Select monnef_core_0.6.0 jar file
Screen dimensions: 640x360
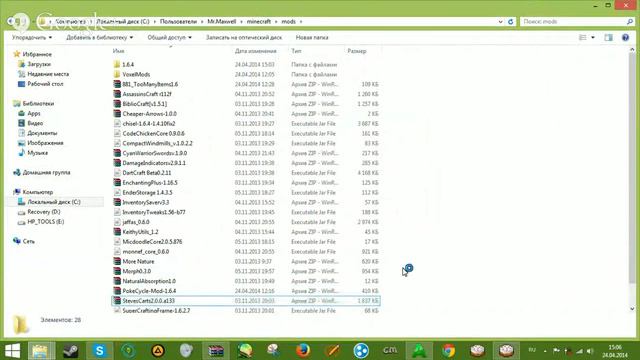click(145, 251)
